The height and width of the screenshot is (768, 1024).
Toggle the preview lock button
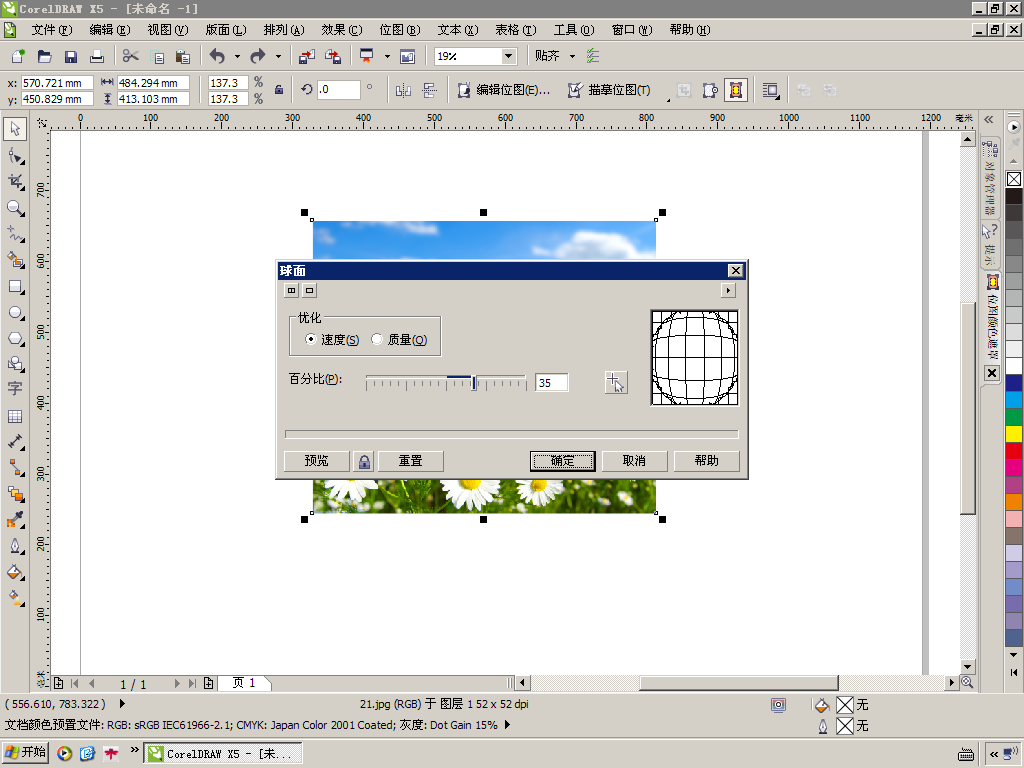(364, 461)
